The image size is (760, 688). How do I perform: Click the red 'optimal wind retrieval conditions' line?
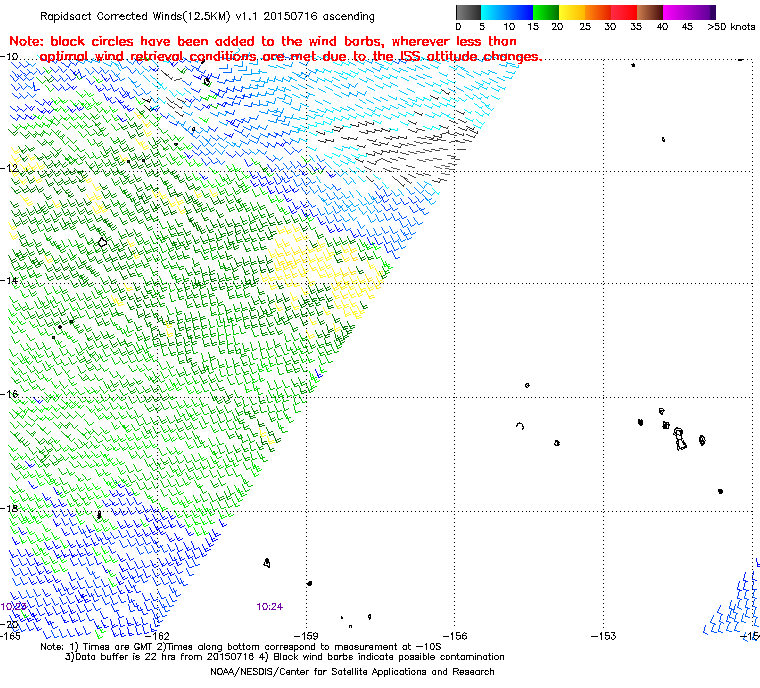[291, 57]
